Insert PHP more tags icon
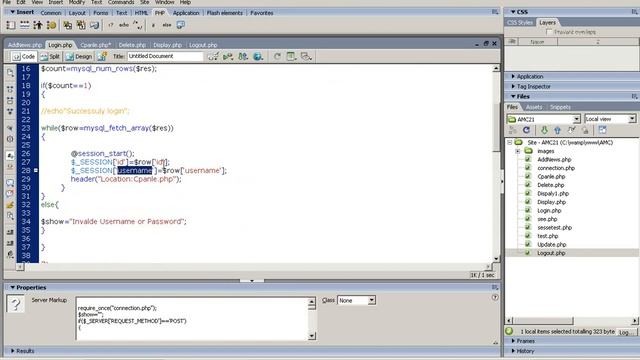The height and width of the screenshot is (360, 640). point(180,25)
